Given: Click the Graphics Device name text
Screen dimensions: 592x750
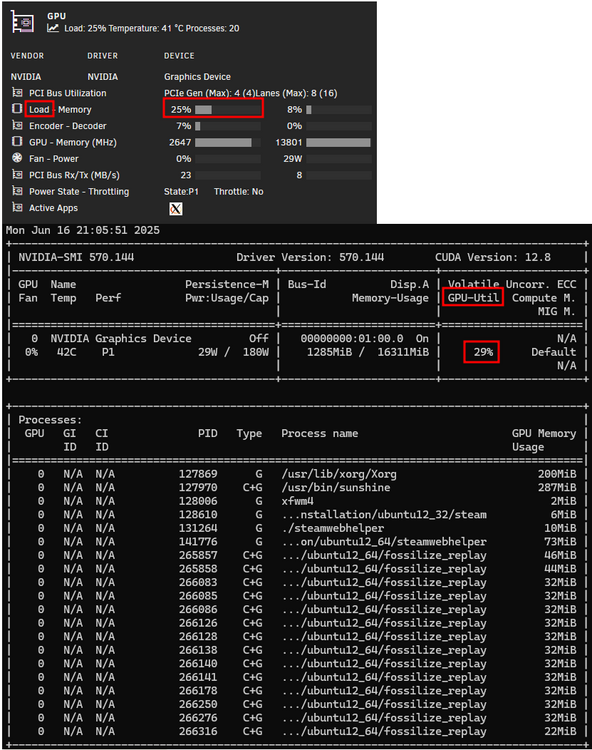Looking at the screenshot, I should [x=197, y=77].
